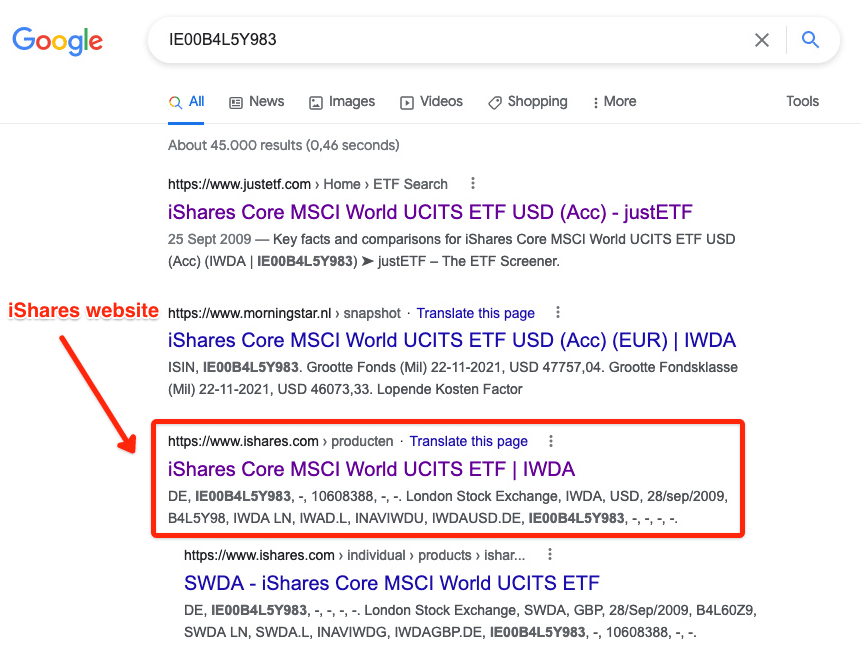
Task: Clear the search box with X icon
Action: click(762, 40)
